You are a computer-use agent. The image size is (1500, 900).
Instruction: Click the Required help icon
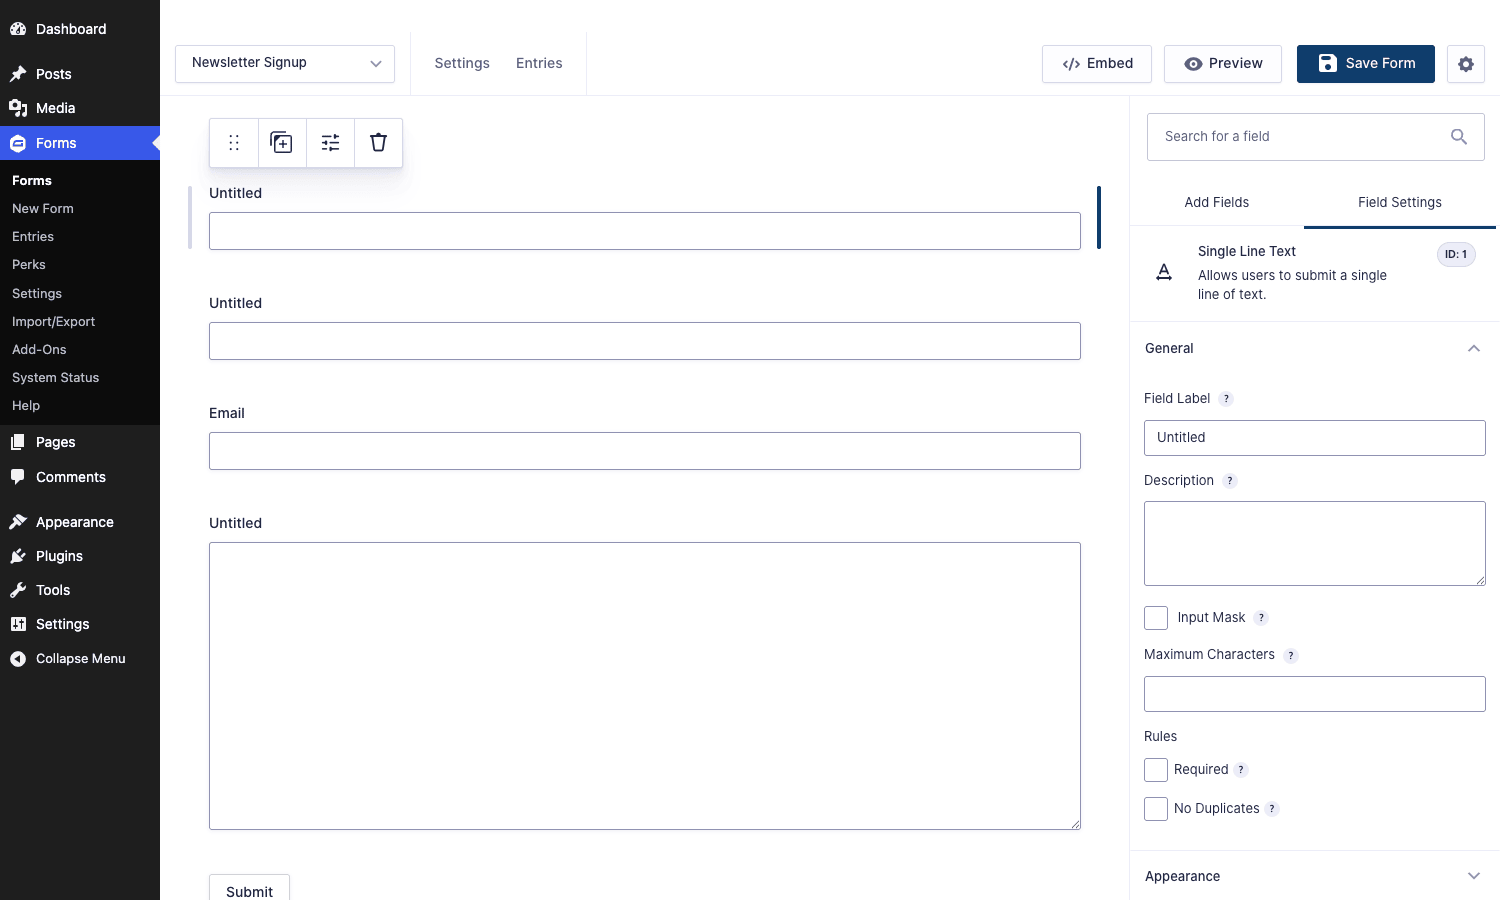(1241, 770)
